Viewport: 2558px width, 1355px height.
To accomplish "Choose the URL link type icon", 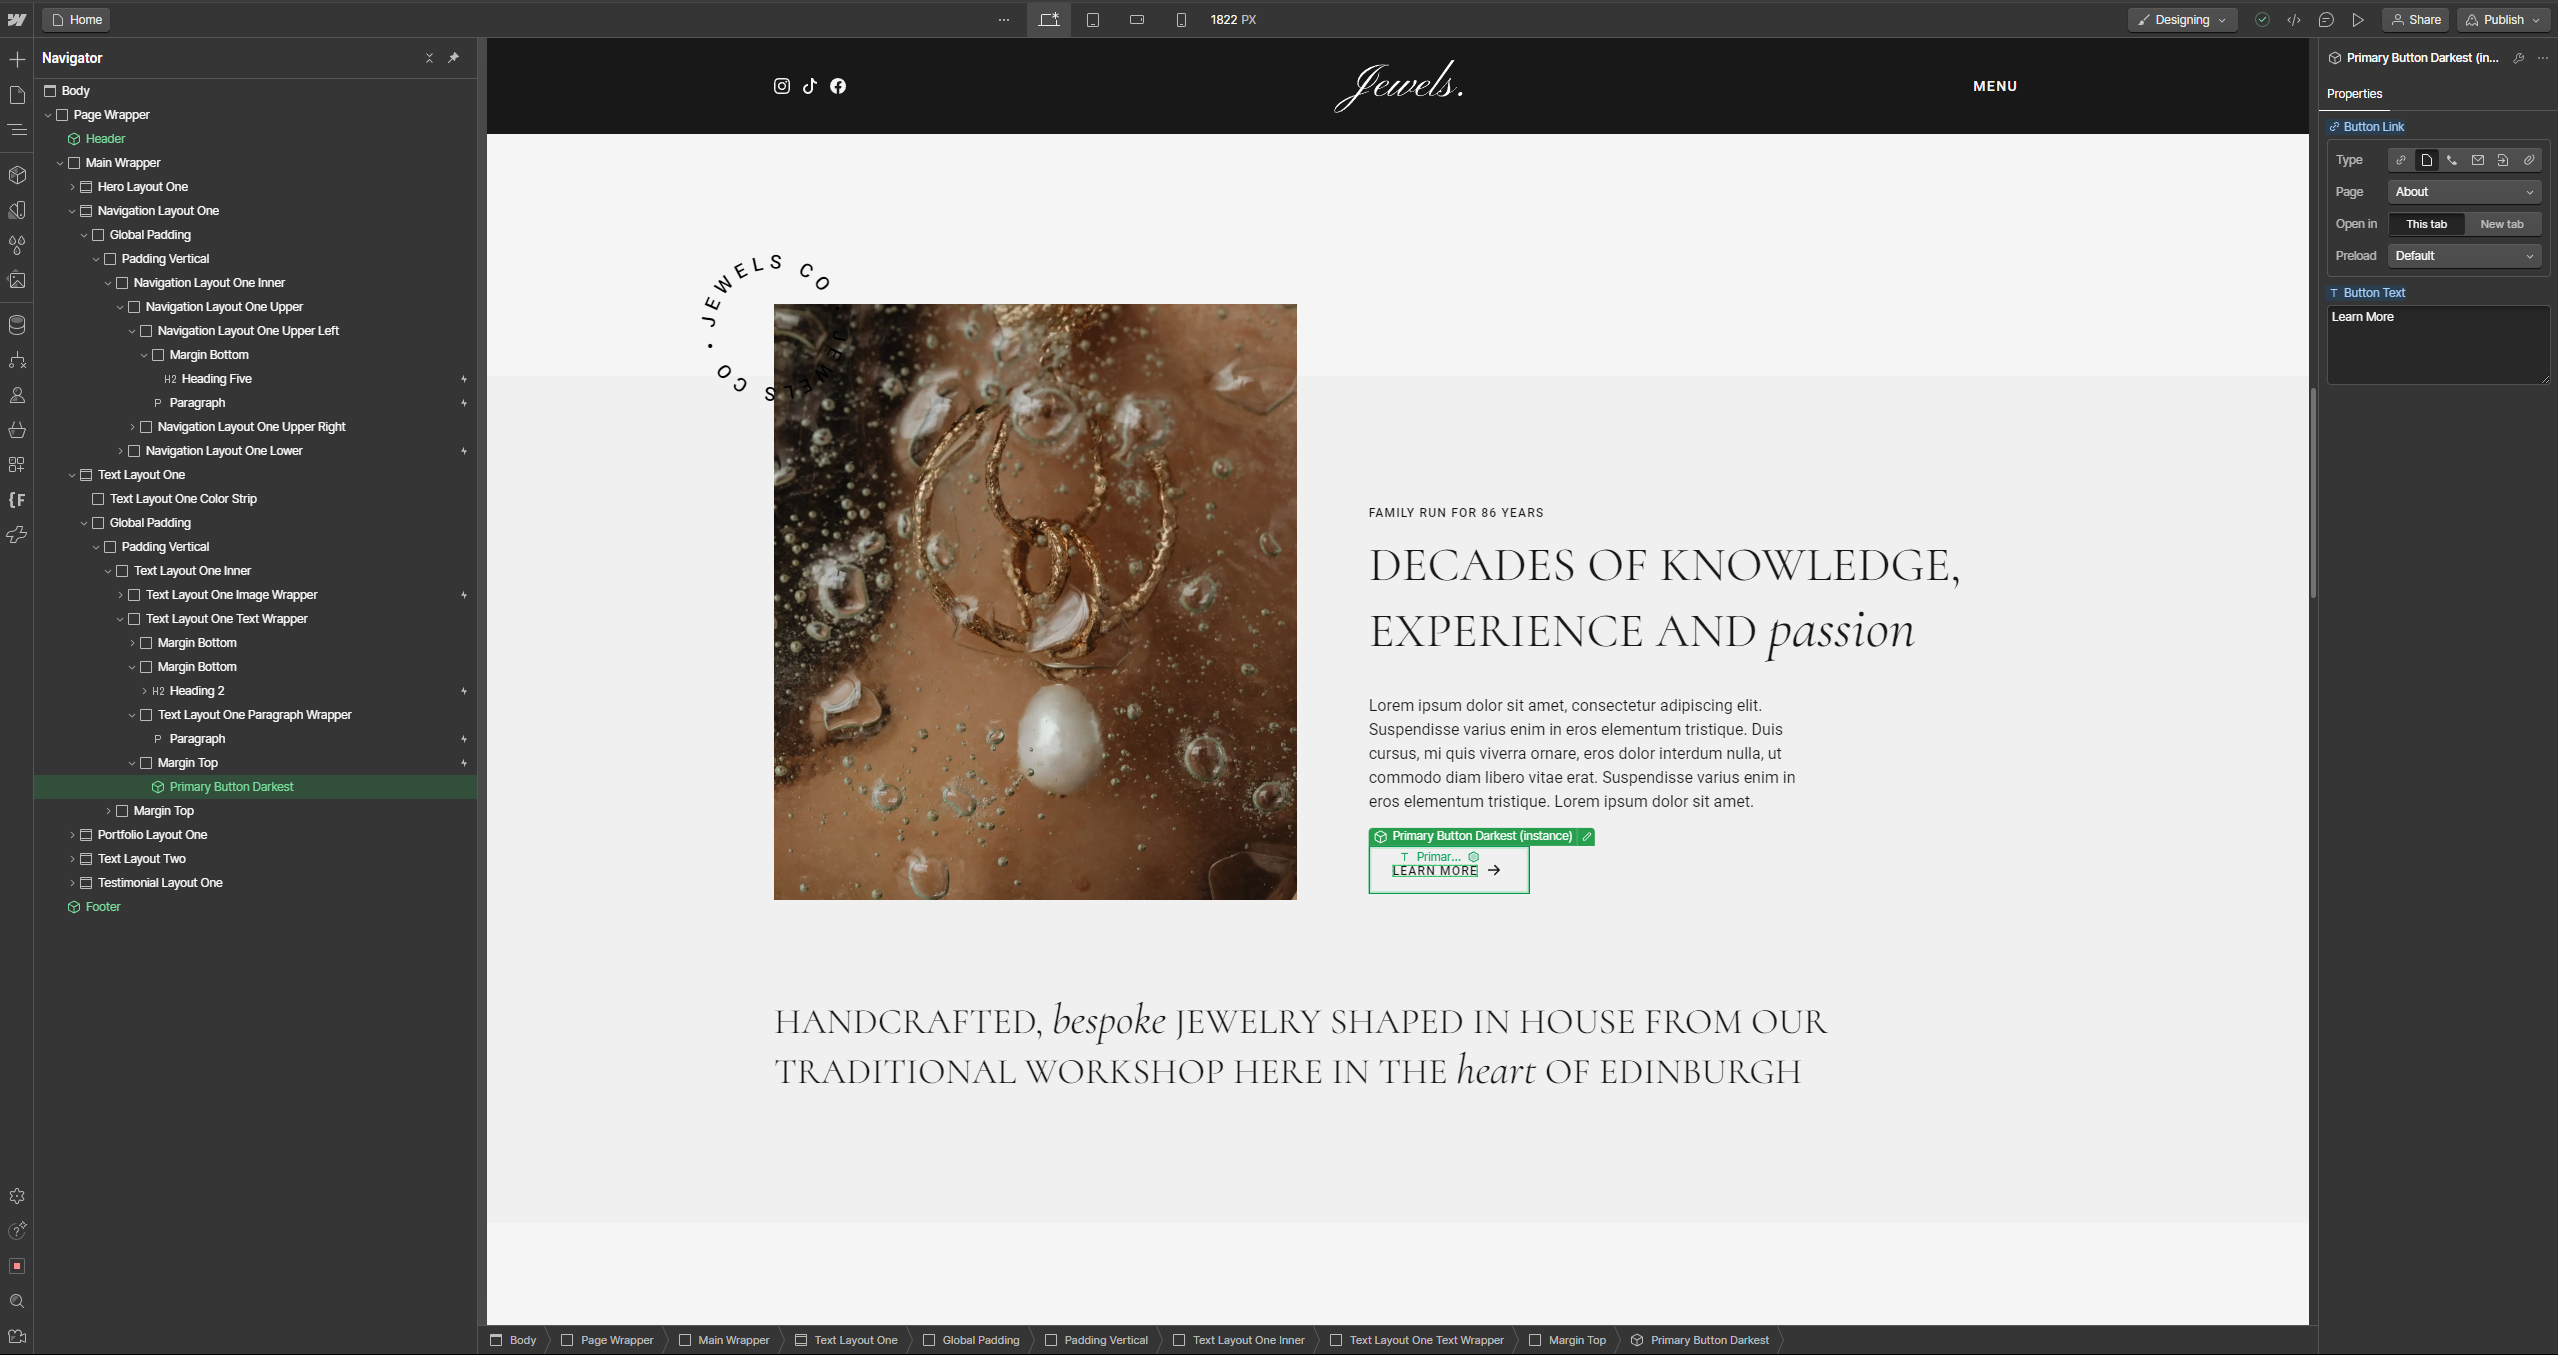I will 2400,160.
